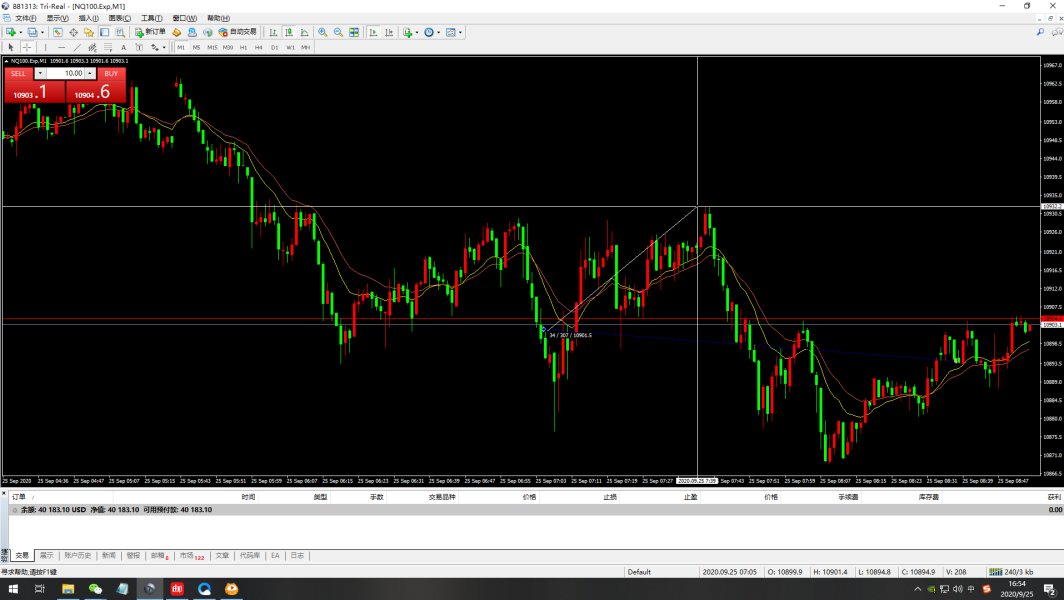Decrease lot volume with down arrow
The width and height of the screenshot is (1064, 600).
coord(40,73)
